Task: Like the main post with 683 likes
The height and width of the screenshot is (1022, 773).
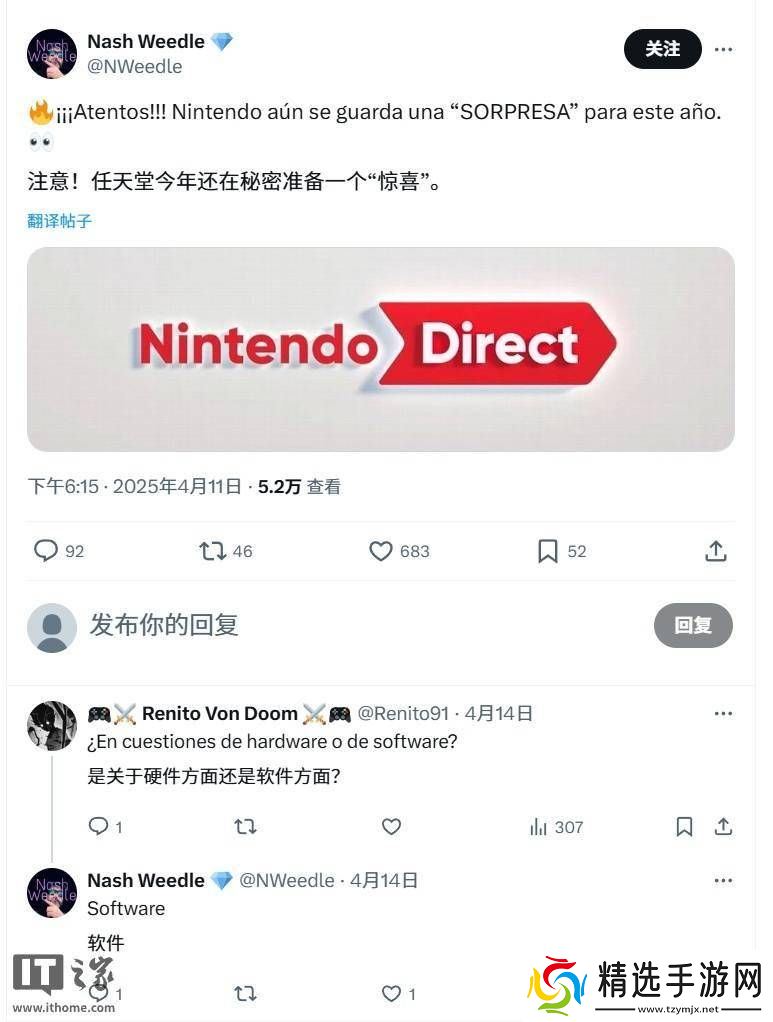Action: [381, 551]
